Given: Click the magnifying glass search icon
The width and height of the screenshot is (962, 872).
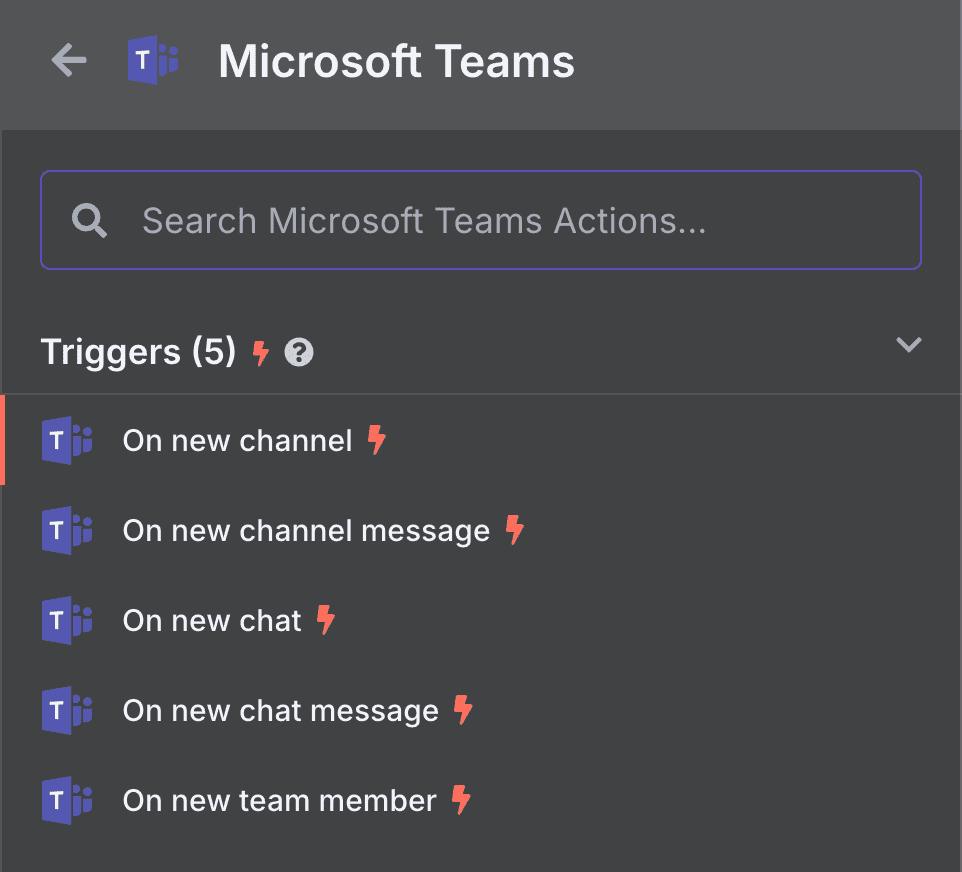Looking at the screenshot, I should pyautogui.click(x=90, y=220).
